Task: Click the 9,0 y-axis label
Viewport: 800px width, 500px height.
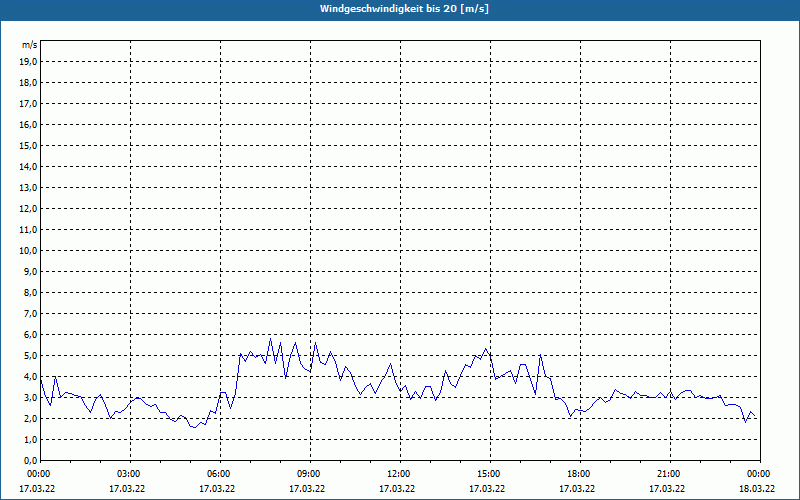Action: coord(31,271)
